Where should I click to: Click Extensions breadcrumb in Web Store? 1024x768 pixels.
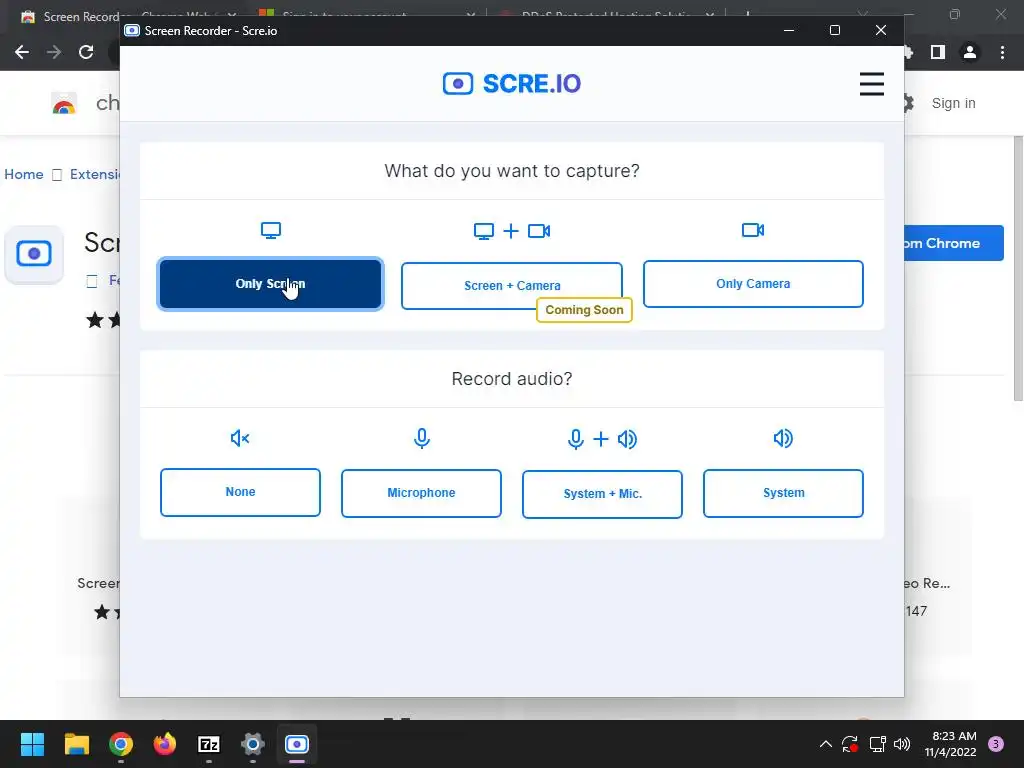(x=95, y=174)
